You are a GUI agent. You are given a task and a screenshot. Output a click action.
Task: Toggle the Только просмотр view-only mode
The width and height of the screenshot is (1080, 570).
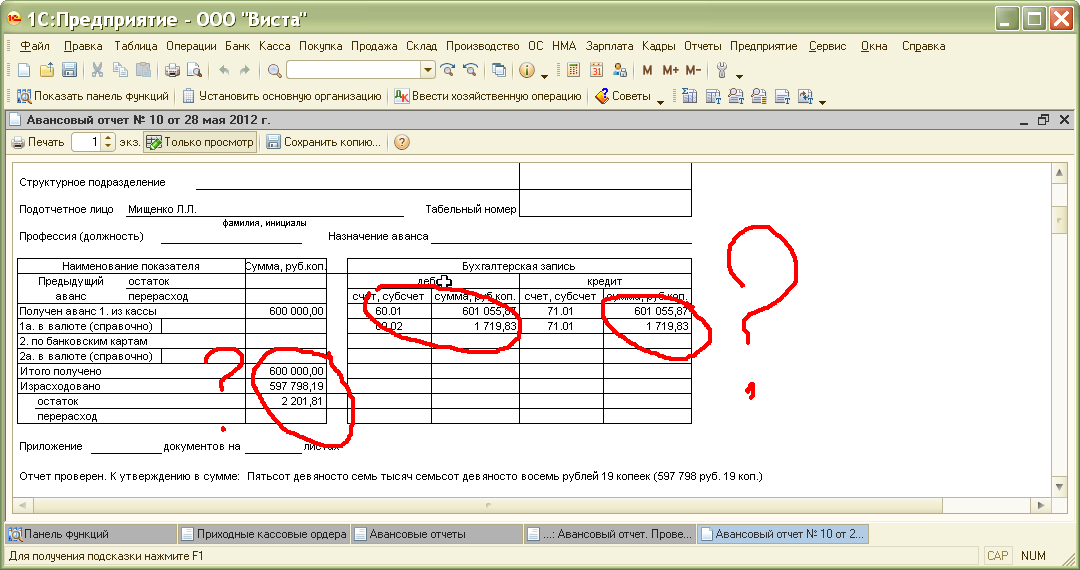click(200, 143)
